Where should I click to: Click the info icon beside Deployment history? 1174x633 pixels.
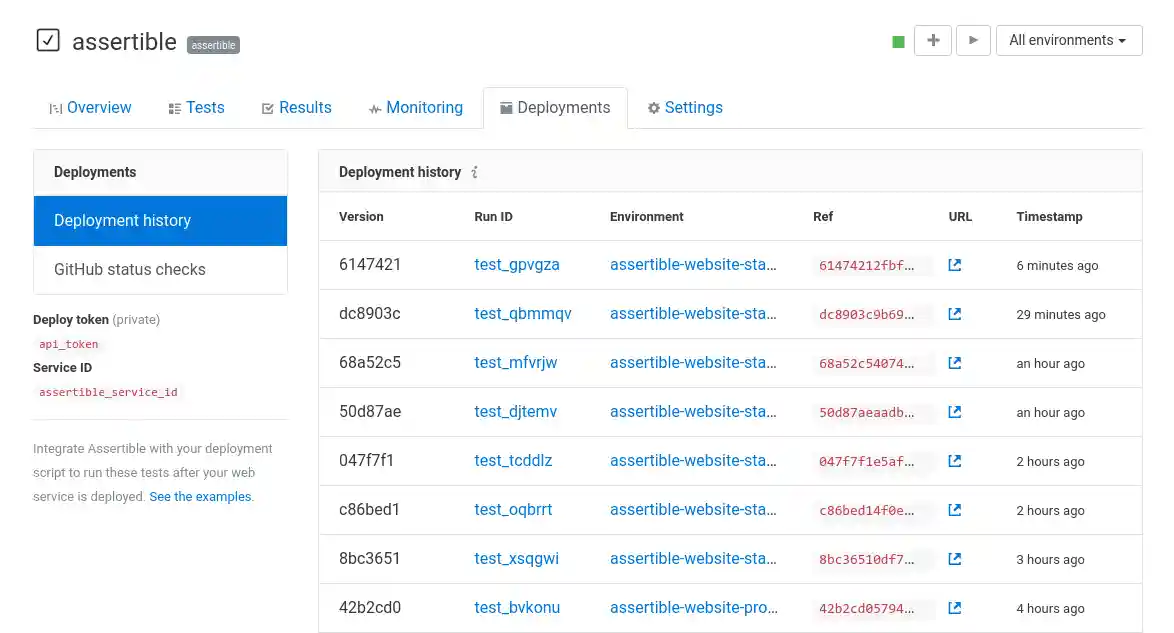tap(475, 172)
